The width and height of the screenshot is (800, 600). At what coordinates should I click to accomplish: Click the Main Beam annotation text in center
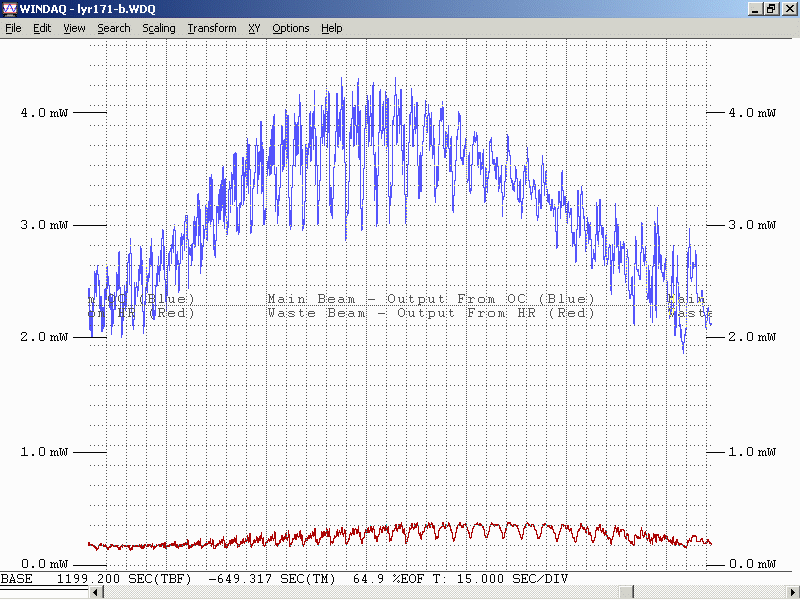431,299
